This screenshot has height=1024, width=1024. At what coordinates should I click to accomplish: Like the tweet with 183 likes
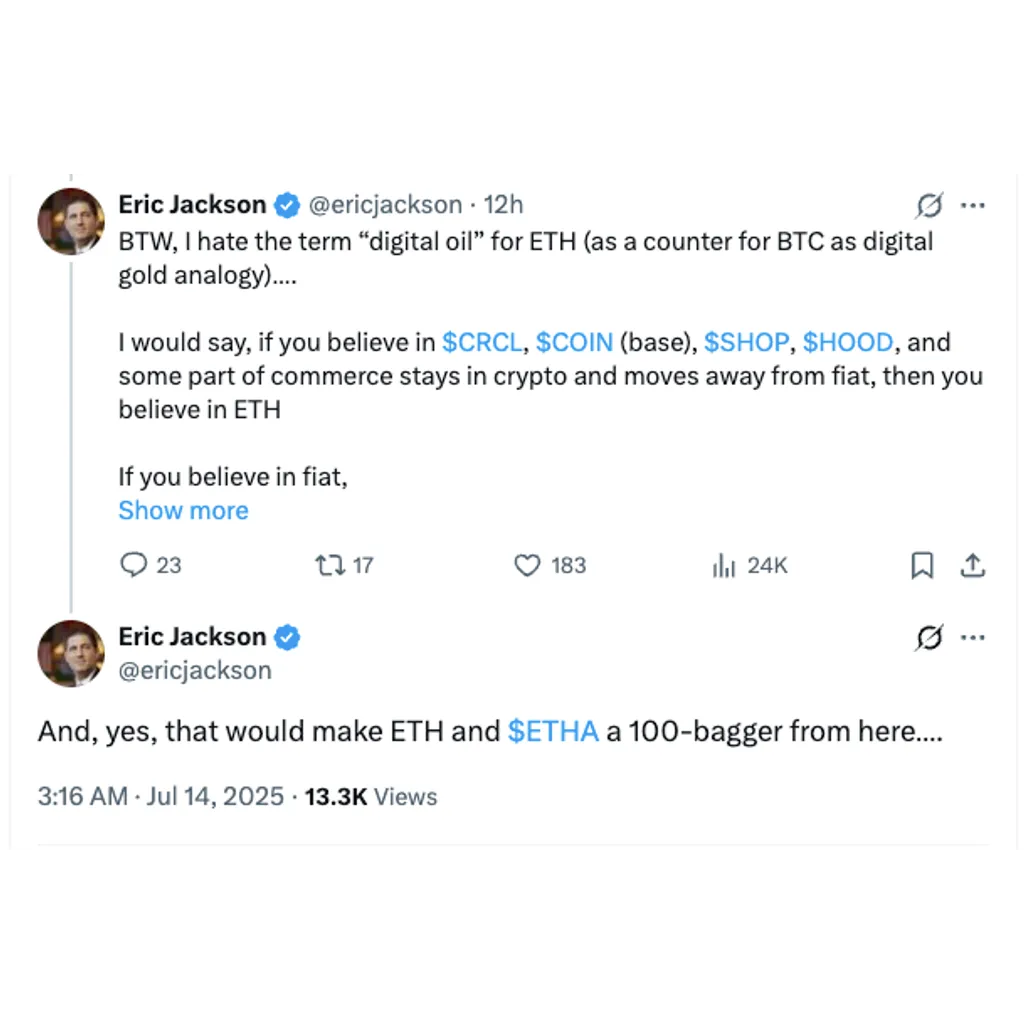tap(550, 565)
